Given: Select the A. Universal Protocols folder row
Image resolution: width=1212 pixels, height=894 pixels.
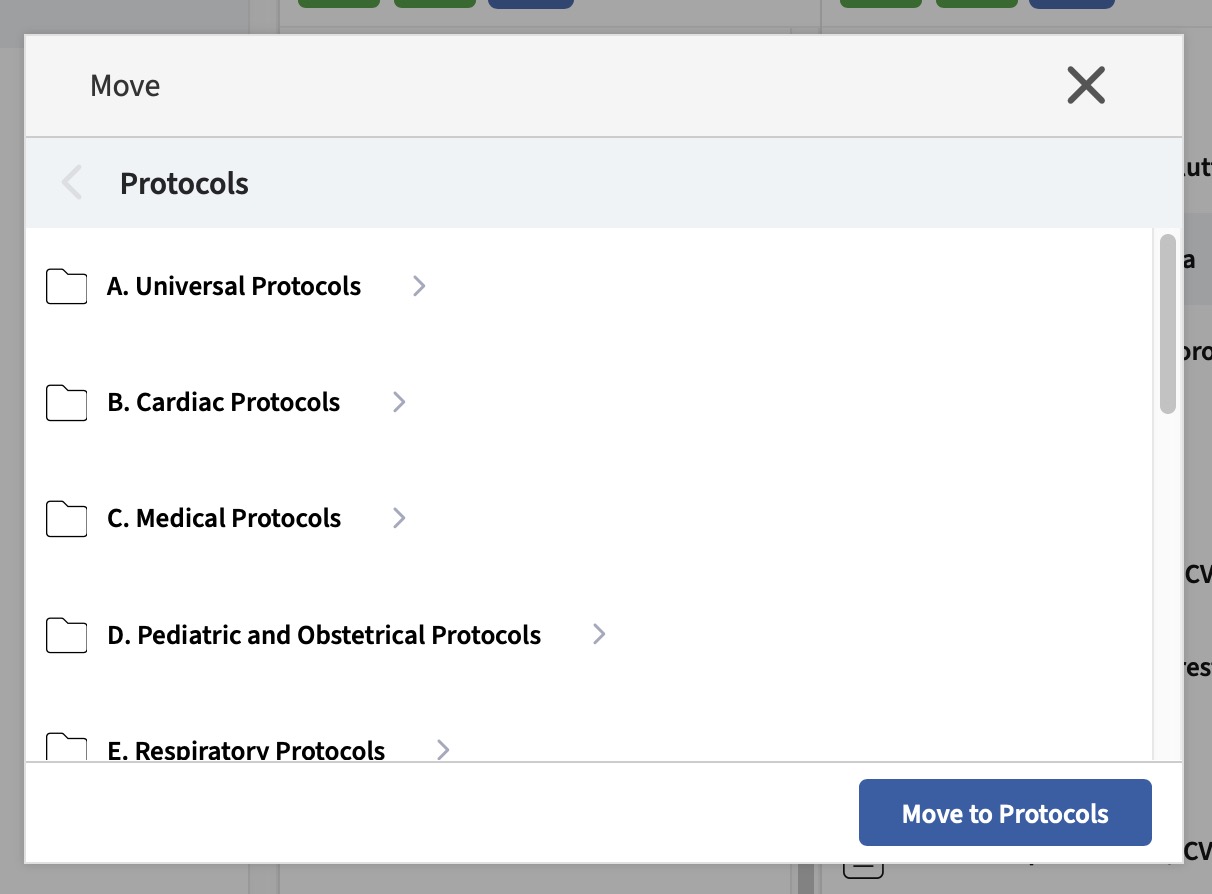Looking at the screenshot, I should click(234, 286).
